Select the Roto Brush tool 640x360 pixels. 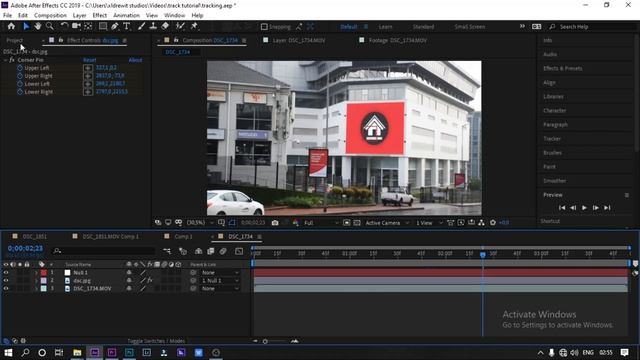click(x=180, y=26)
